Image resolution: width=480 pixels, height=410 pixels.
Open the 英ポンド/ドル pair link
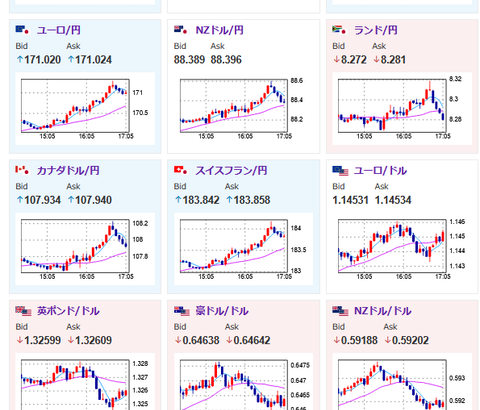click(x=68, y=311)
